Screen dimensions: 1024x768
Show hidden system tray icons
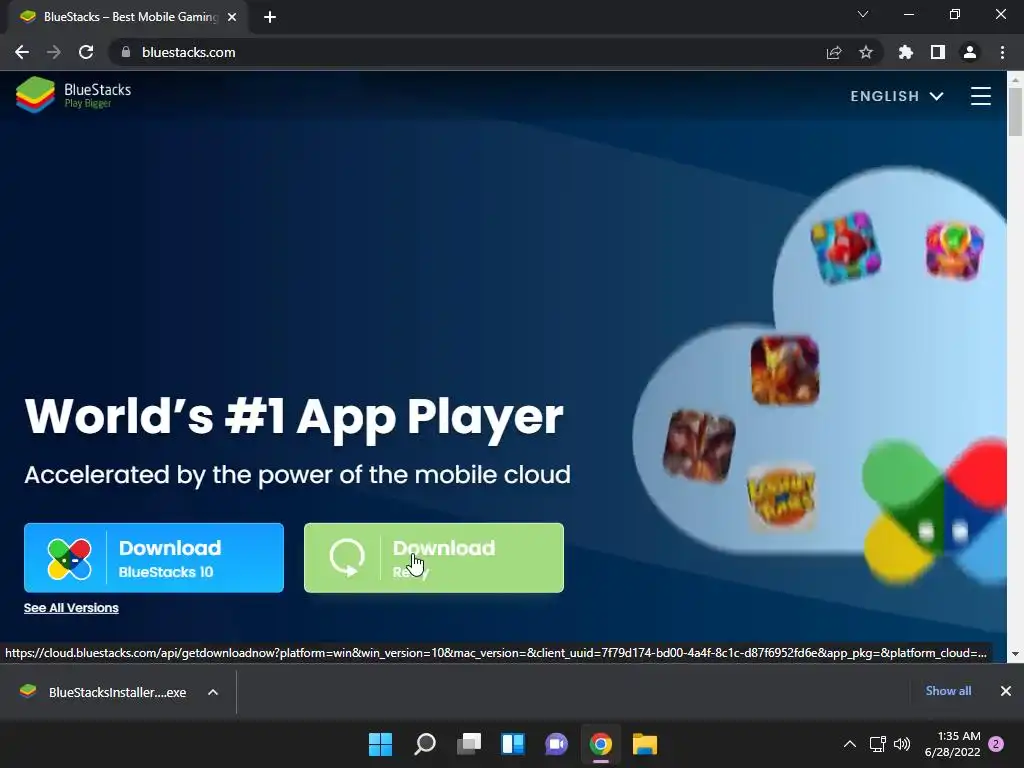pos(850,744)
